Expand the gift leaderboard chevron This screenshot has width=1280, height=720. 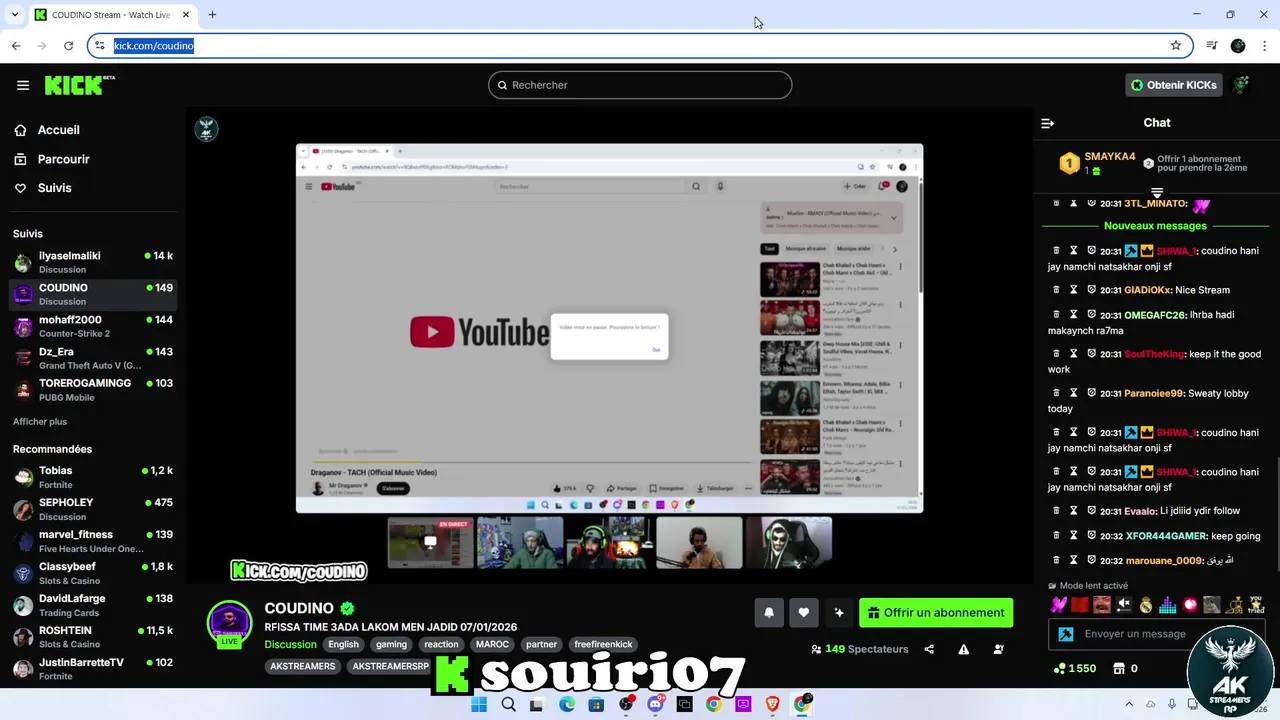pos(1157,191)
